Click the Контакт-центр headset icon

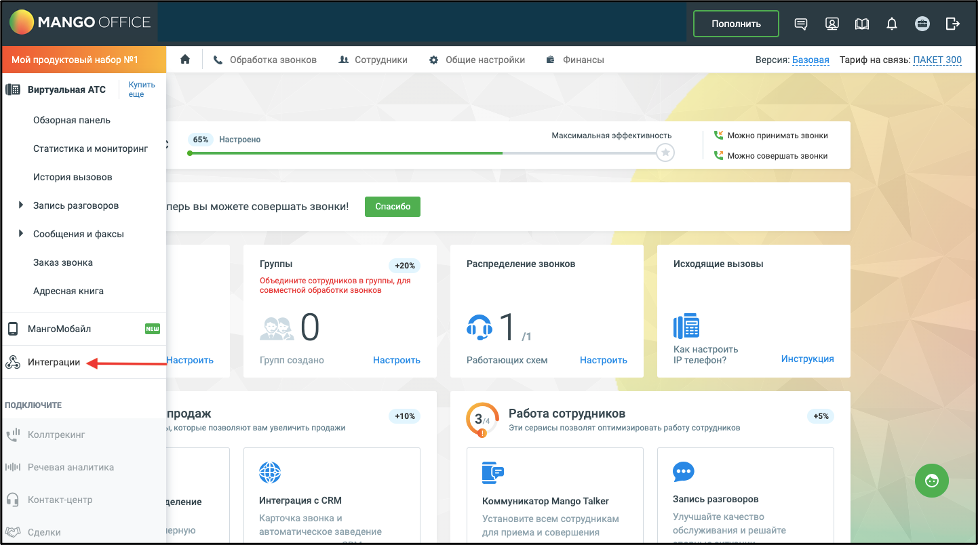[12, 499]
